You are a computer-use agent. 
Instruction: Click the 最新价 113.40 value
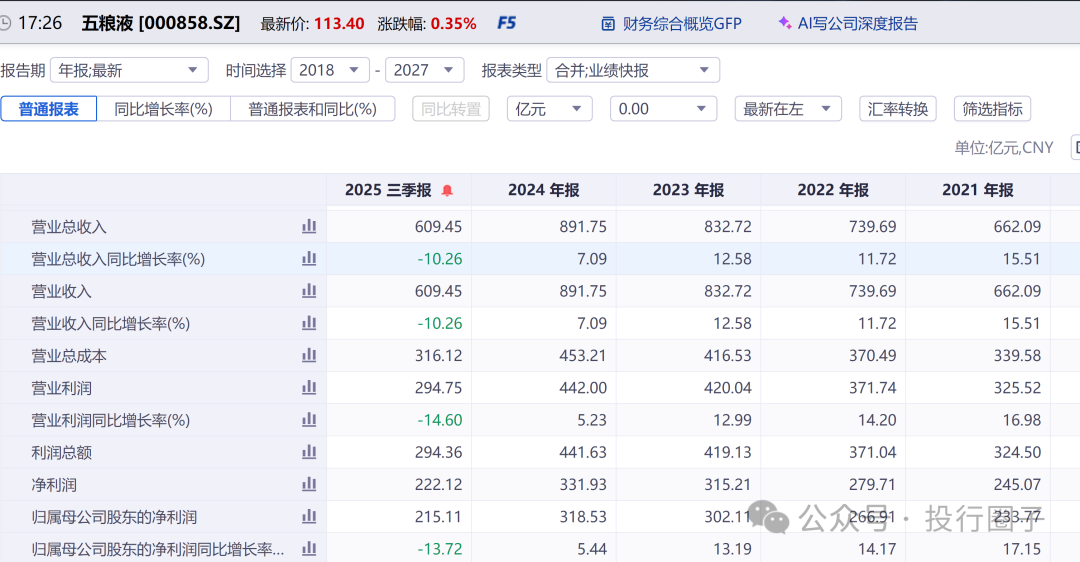click(339, 23)
